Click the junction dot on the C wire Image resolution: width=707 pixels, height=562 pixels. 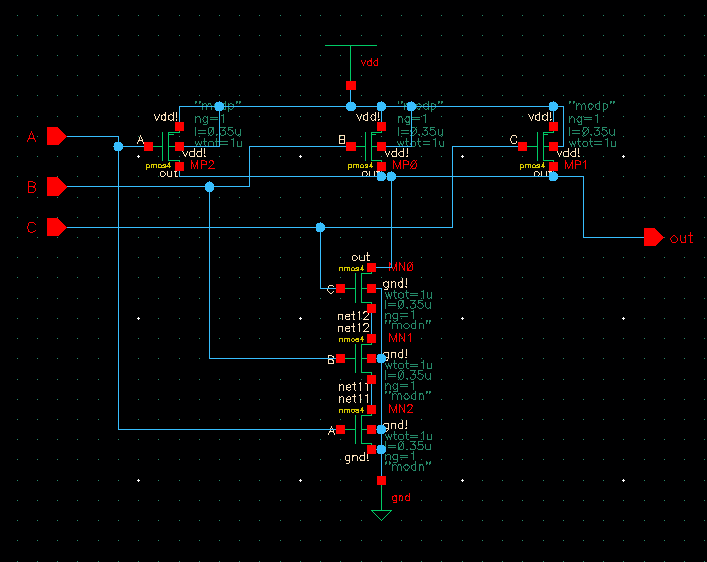click(320, 228)
